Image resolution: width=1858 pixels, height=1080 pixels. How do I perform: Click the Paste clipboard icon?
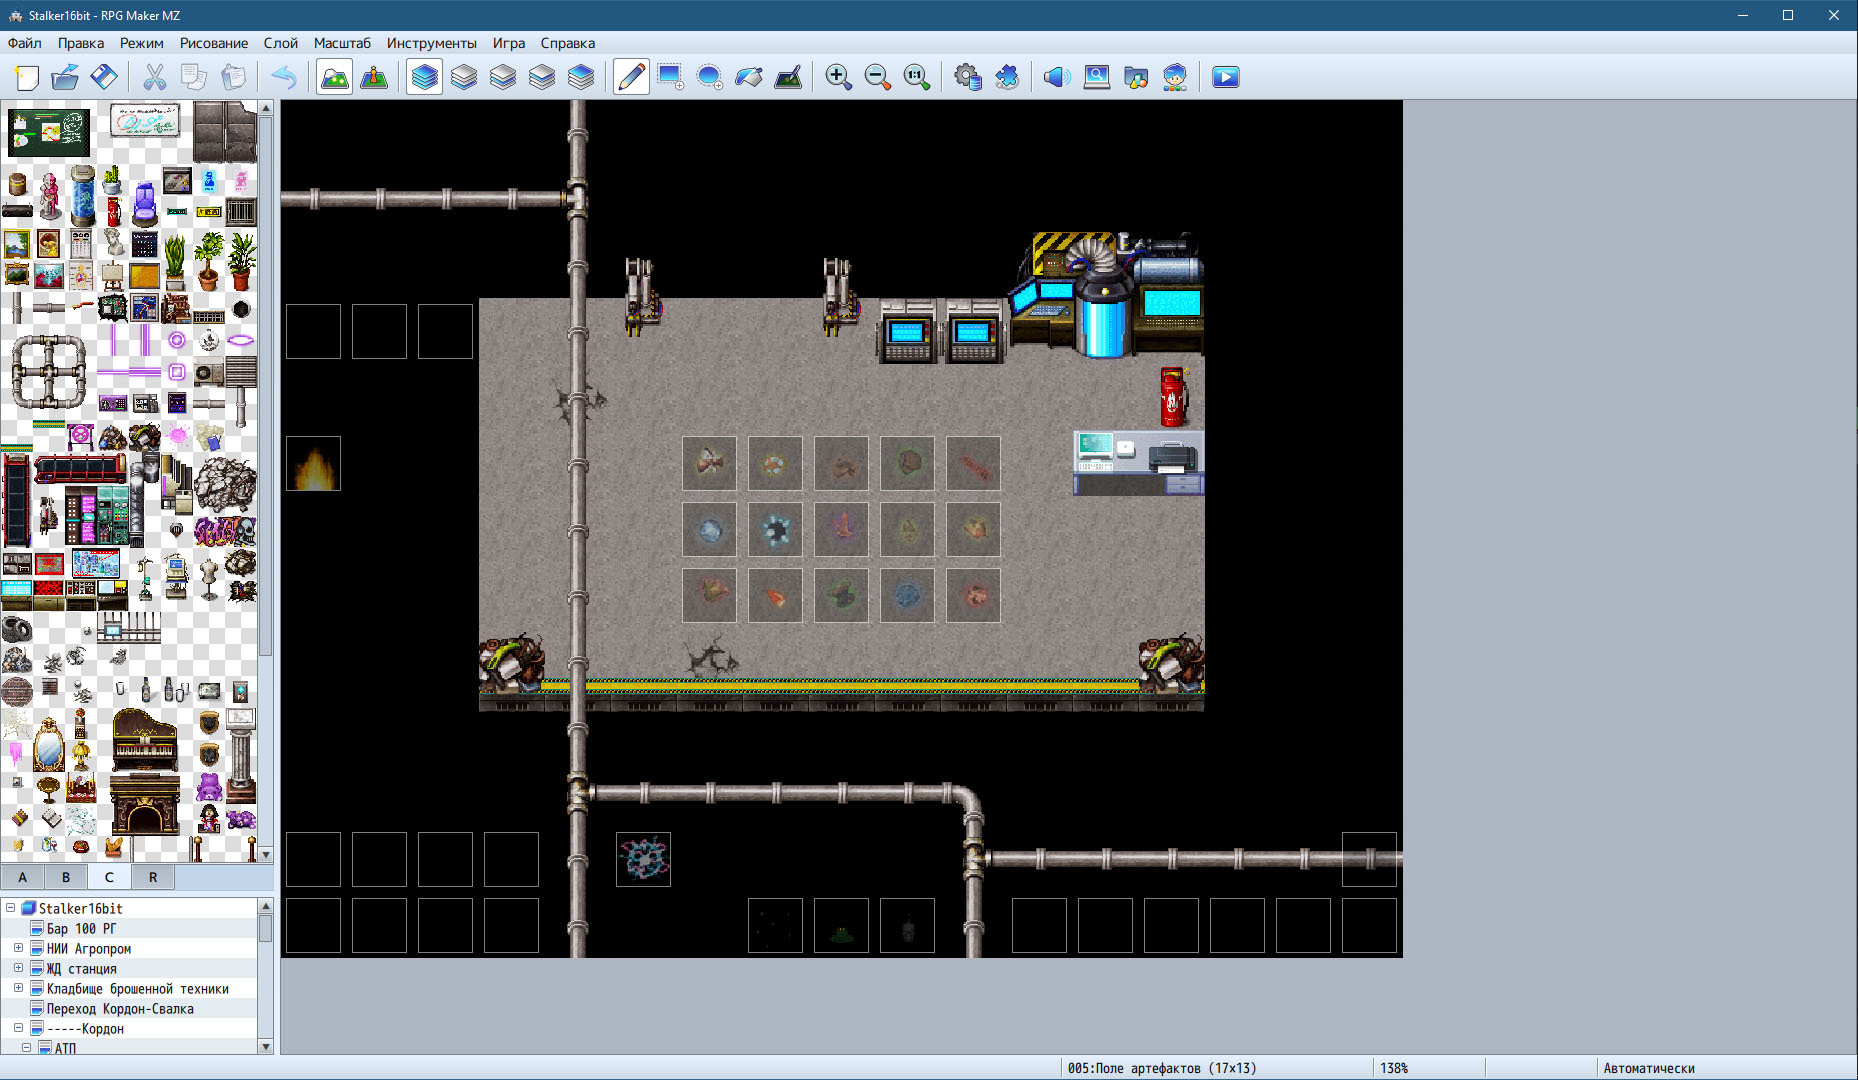[x=232, y=77]
